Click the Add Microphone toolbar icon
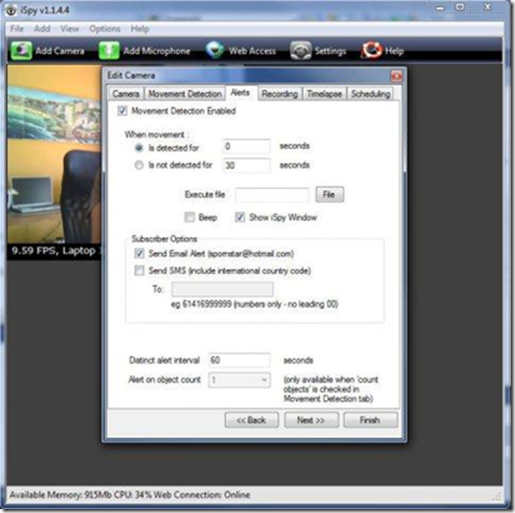515x513 pixels. tap(109, 51)
